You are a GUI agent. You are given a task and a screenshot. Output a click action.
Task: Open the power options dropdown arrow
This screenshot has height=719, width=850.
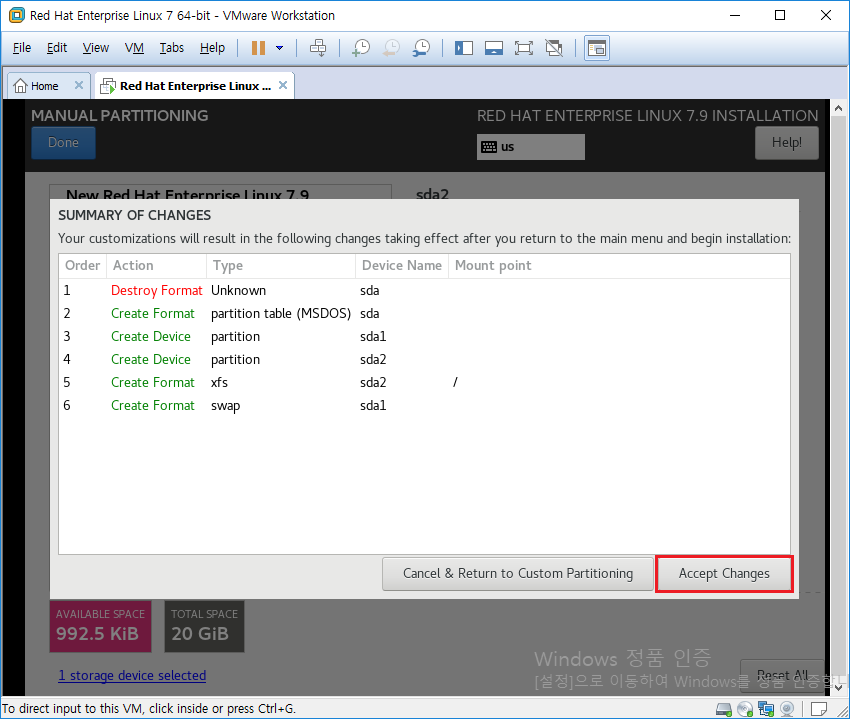click(x=280, y=48)
